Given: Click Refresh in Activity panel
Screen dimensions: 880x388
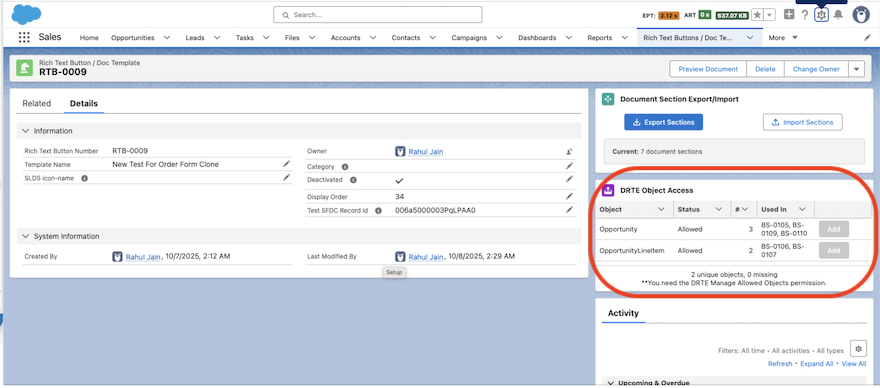Looking at the screenshot, I should 780,364.
